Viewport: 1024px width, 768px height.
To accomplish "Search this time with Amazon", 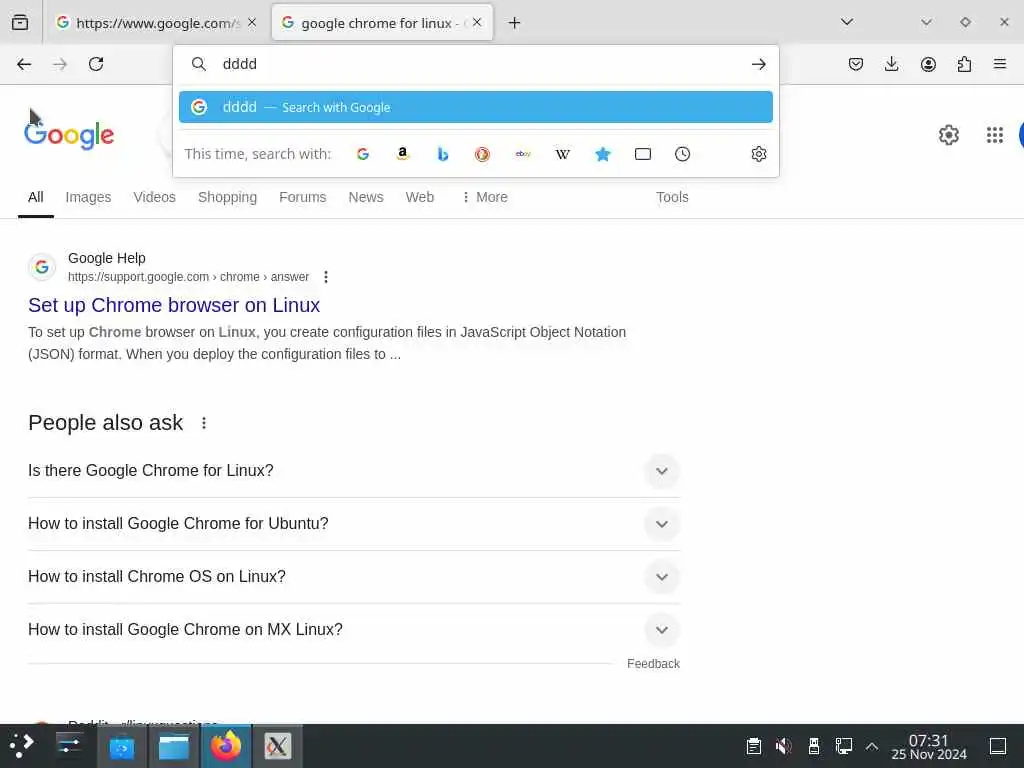I will coord(403,154).
